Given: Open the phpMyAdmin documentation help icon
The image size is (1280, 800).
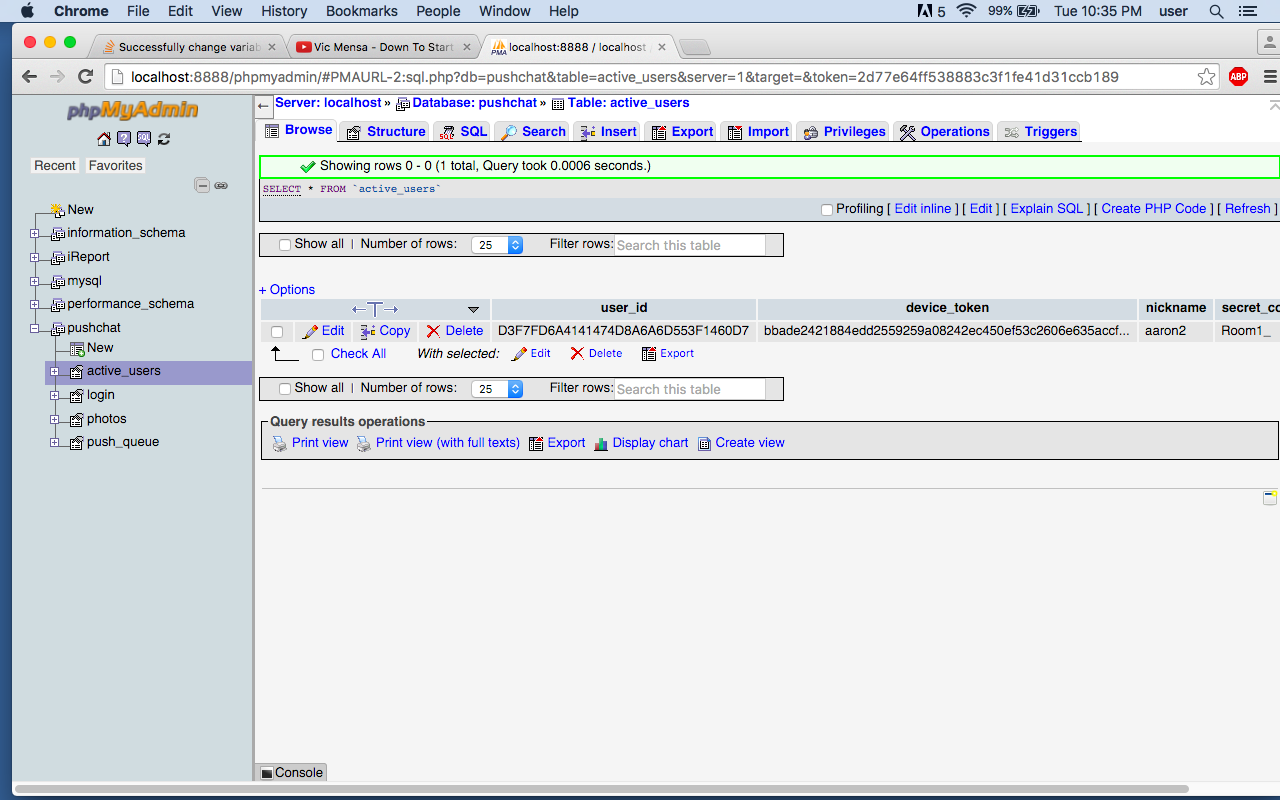Looking at the screenshot, I should tap(124, 139).
